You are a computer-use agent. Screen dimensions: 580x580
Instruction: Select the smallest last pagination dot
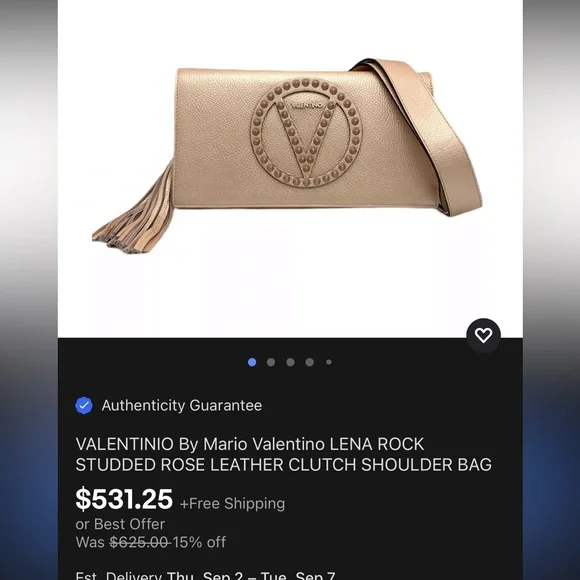pyautogui.click(x=329, y=362)
